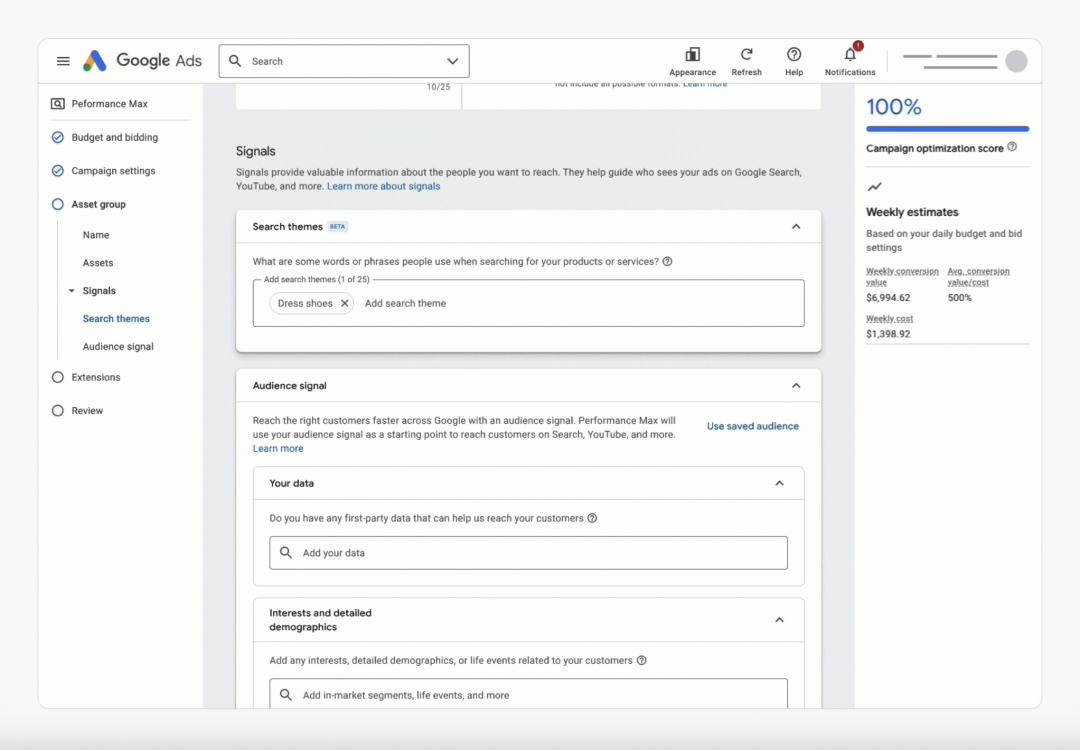The image size is (1080, 750).
Task: Collapse the Your data section
Action: pos(779,483)
